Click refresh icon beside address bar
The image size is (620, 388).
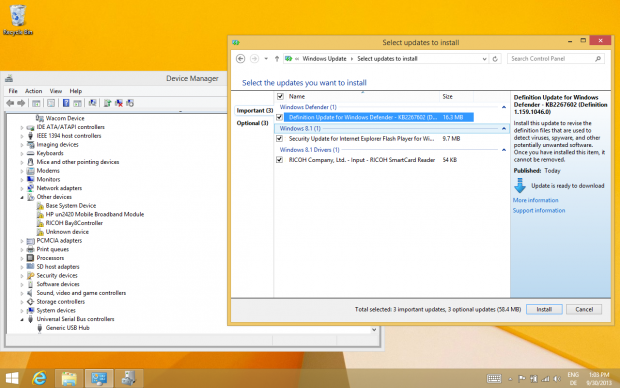click(x=495, y=59)
